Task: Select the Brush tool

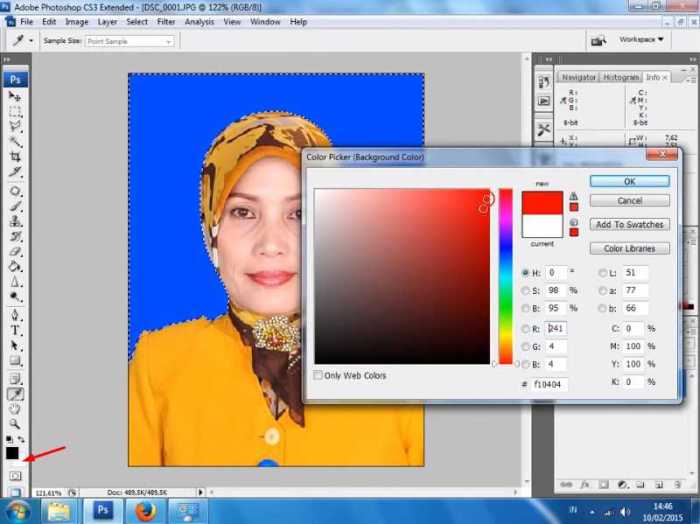Action: click(x=15, y=206)
